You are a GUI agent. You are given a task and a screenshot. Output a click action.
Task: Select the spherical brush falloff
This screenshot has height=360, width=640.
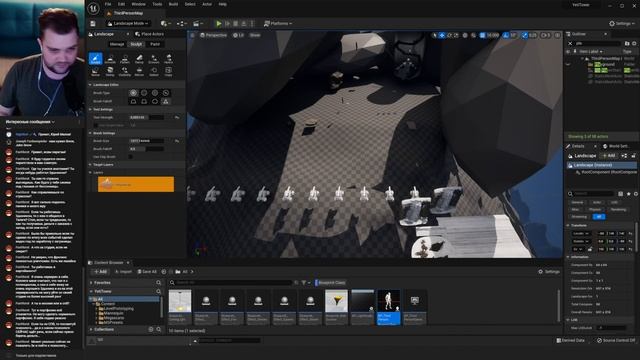click(x=155, y=101)
